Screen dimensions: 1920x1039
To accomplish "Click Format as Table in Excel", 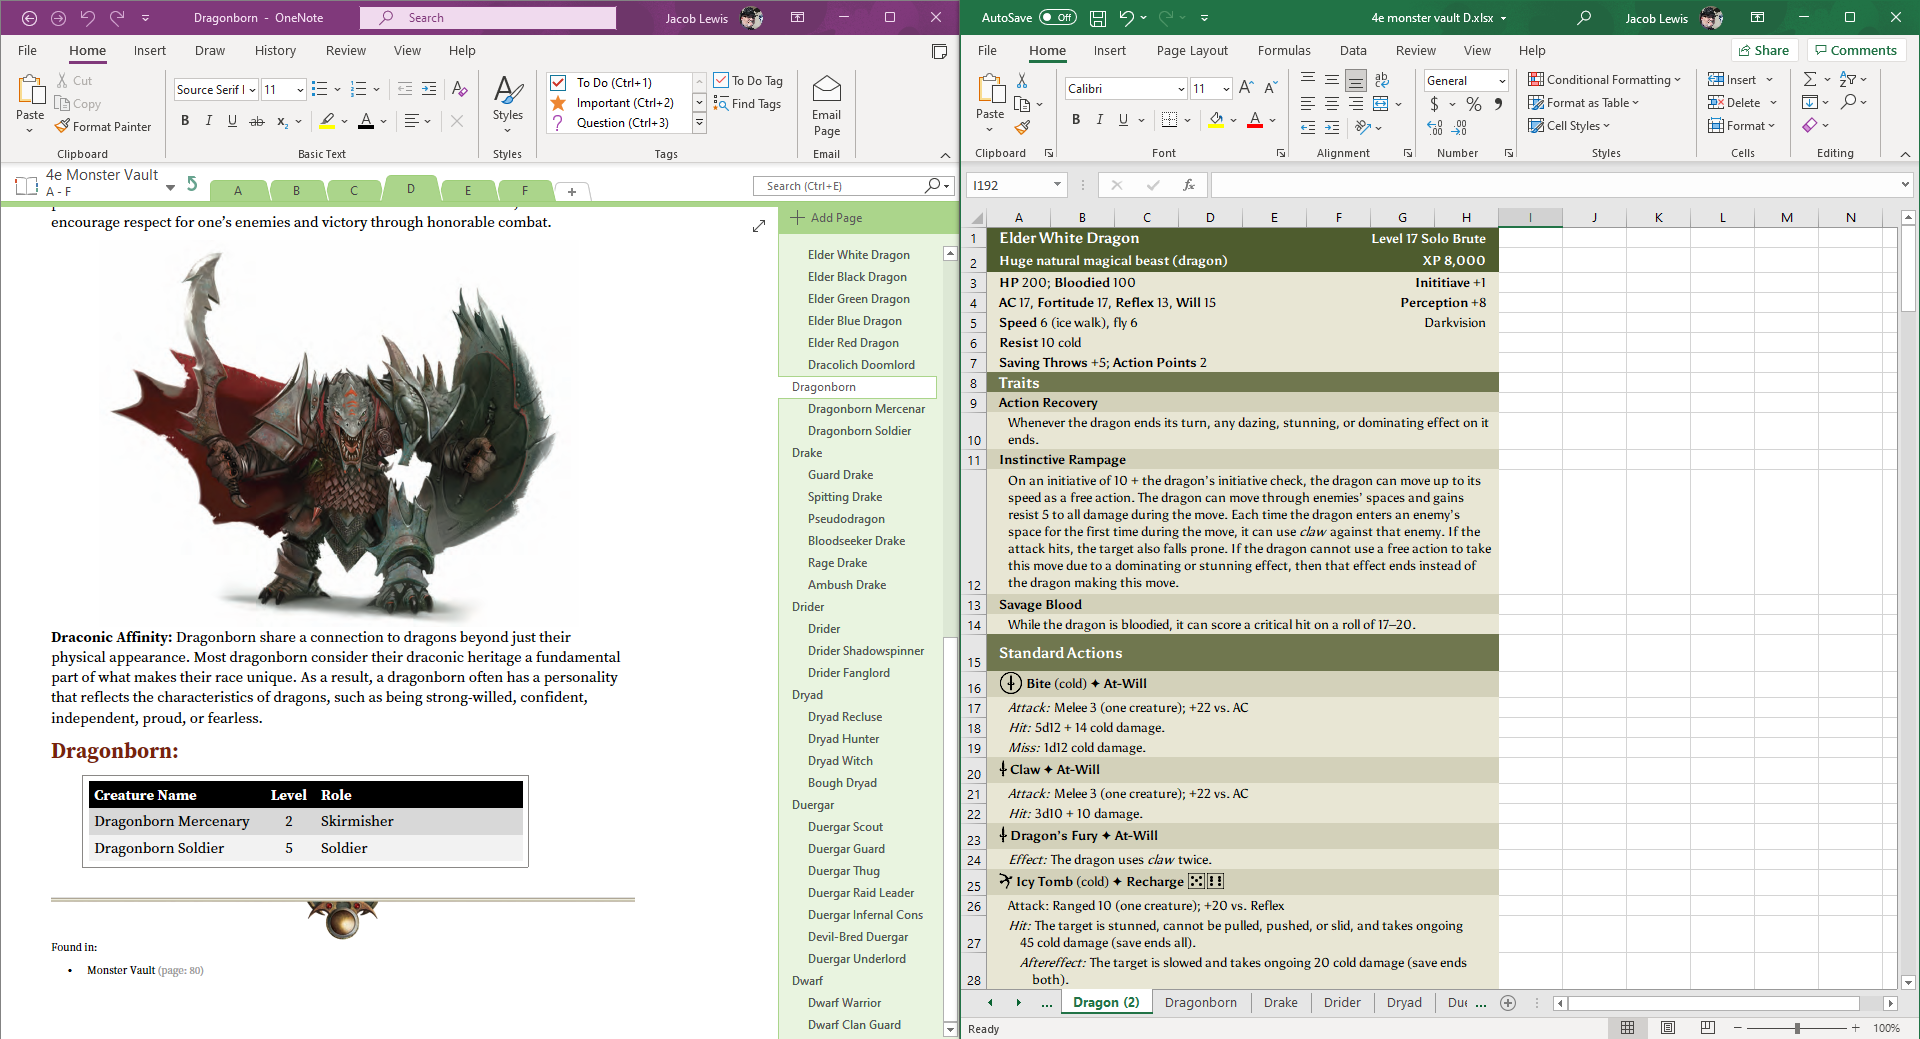I will [x=1584, y=103].
